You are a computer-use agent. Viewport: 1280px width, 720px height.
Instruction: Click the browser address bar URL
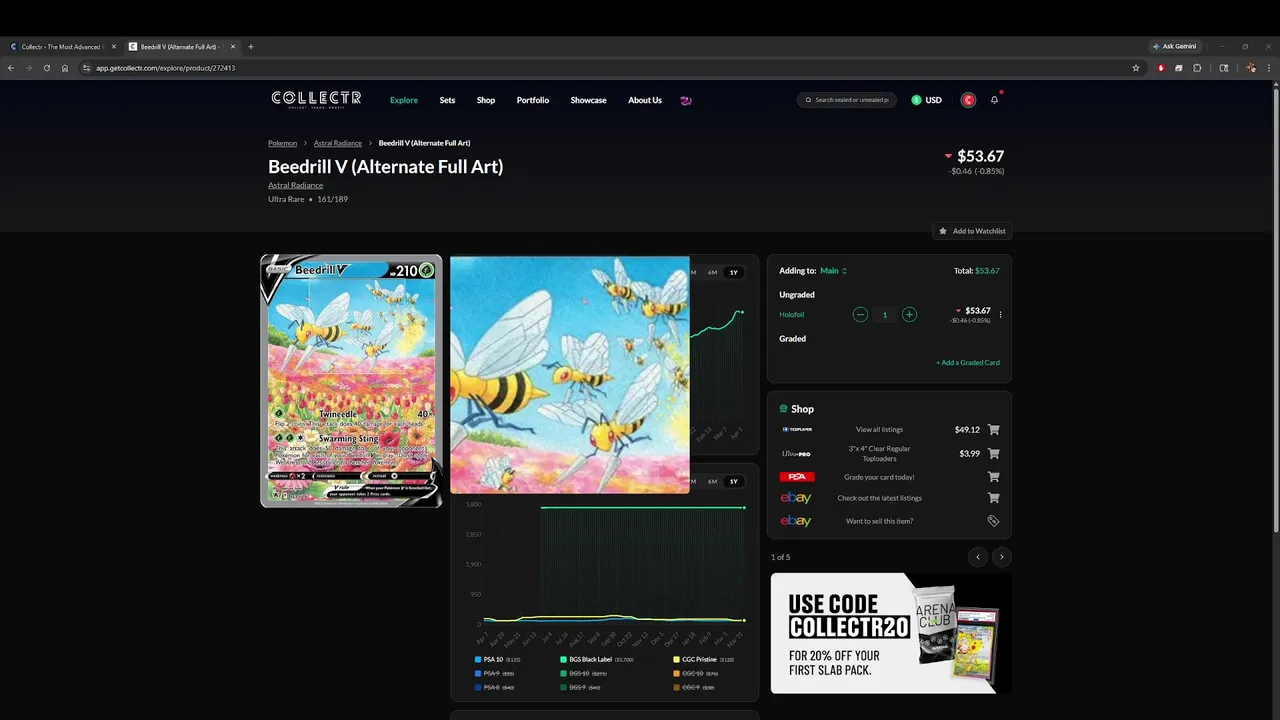[x=165, y=68]
